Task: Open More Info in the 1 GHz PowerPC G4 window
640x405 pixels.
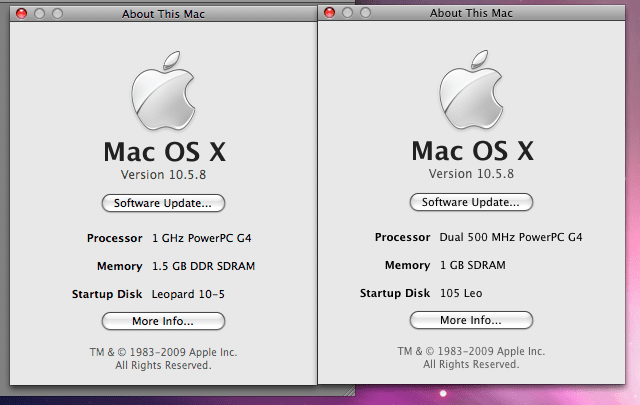Action: coord(163,321)
